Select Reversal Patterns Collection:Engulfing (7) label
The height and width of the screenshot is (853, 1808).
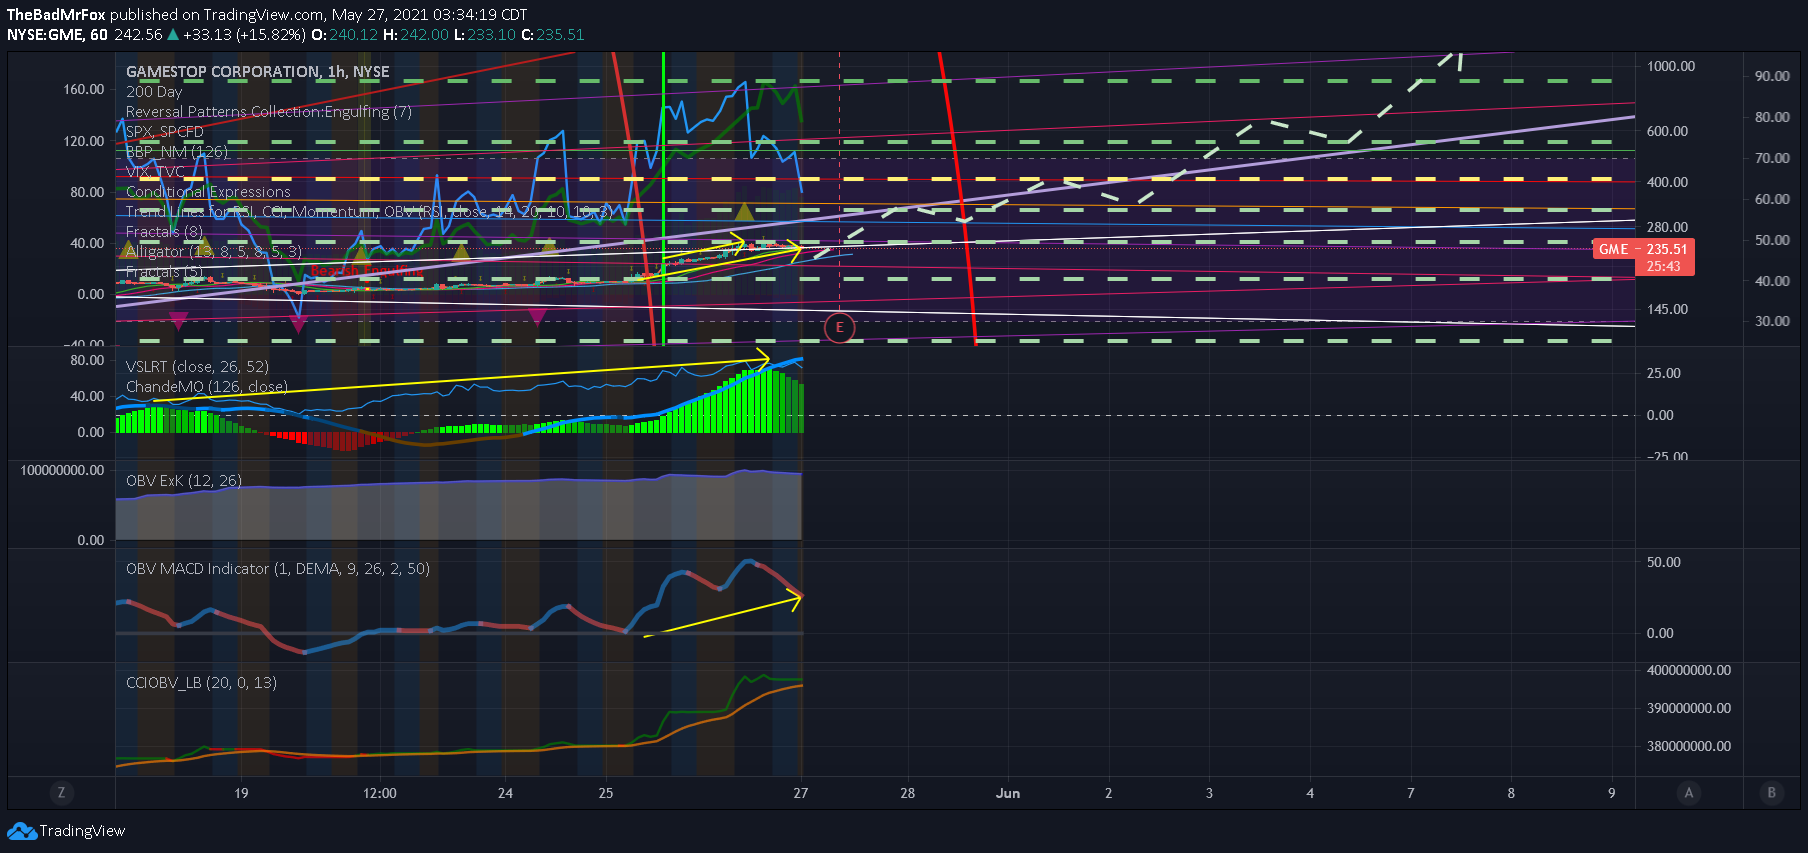pos(269,112)
